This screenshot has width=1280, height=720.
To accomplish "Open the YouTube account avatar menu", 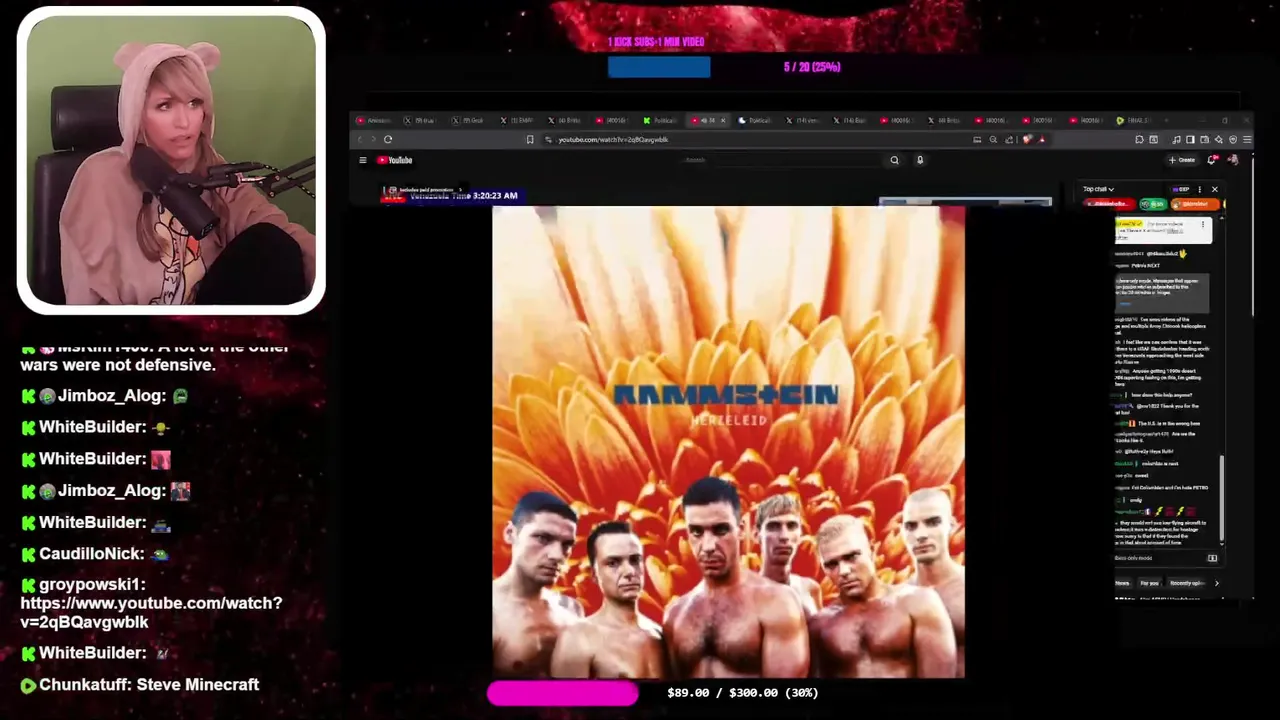I will tap(1233, 160).
